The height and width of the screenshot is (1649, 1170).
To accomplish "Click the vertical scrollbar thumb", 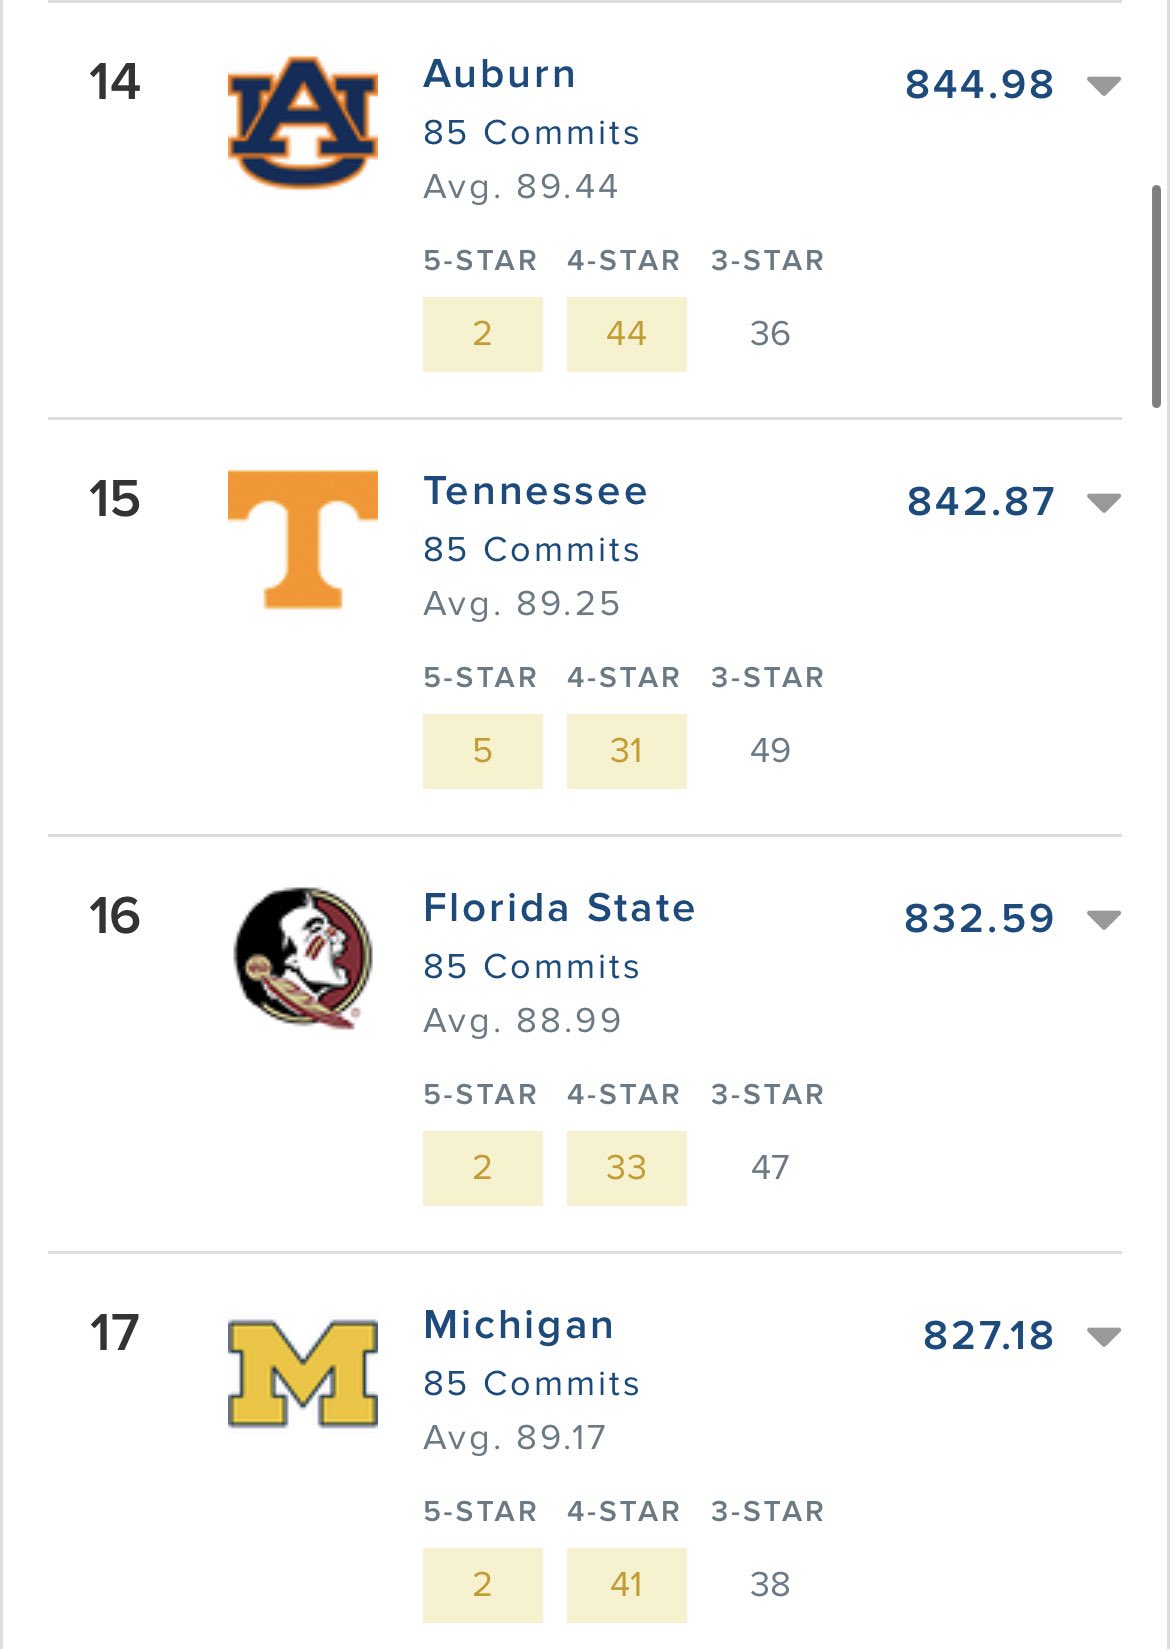I will (1156, 296).
